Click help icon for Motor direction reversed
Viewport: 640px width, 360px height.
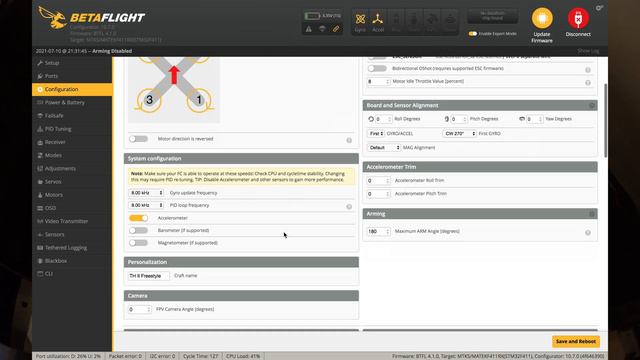(x=349, y=140)
